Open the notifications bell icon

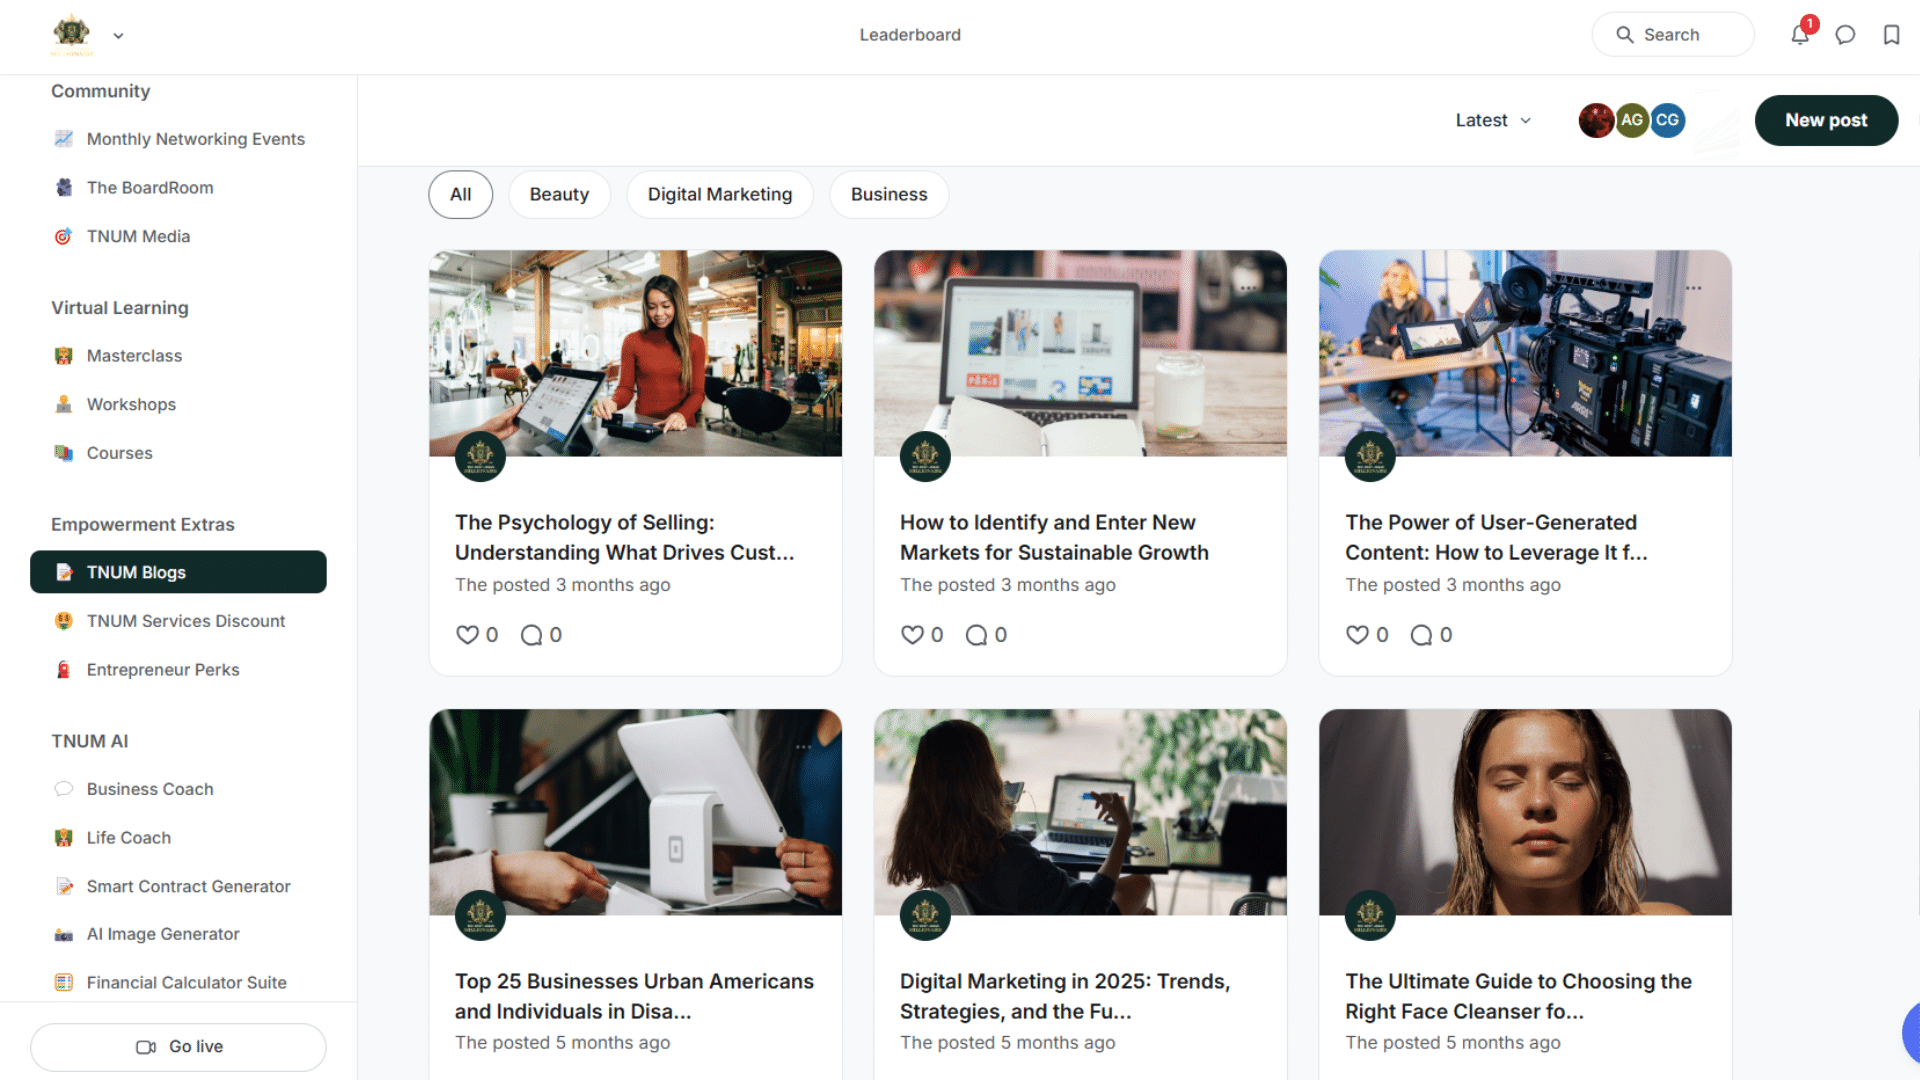1799,35
